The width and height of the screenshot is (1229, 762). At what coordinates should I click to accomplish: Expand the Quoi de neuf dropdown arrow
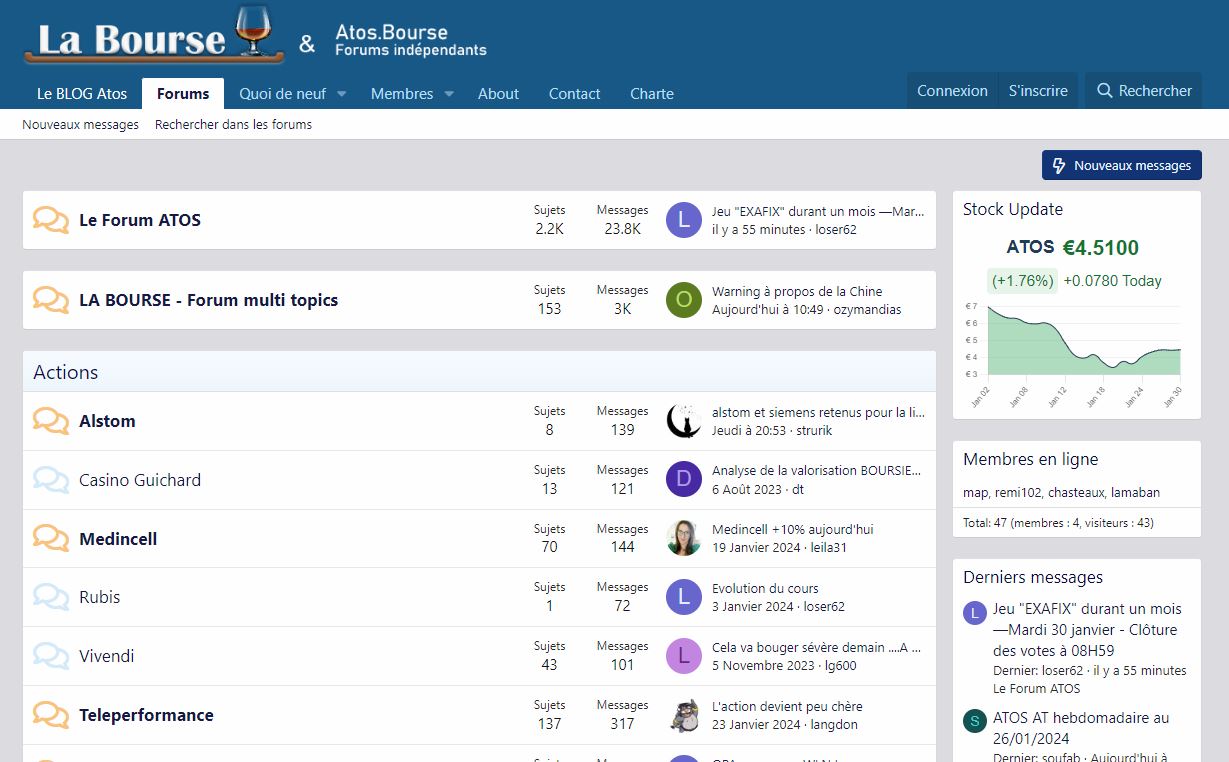click(341, 94)
